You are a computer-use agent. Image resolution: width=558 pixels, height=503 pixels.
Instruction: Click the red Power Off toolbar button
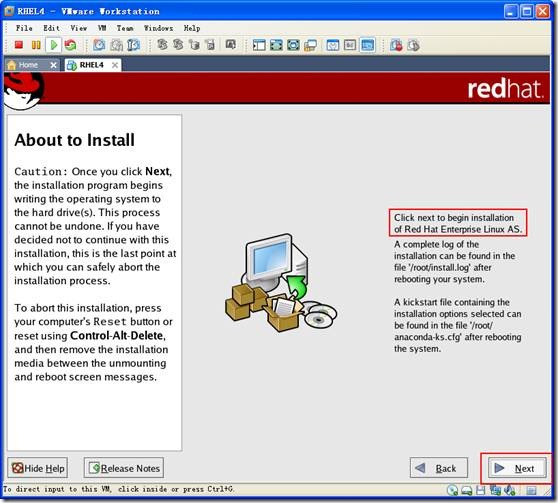[x=19, y=45]
